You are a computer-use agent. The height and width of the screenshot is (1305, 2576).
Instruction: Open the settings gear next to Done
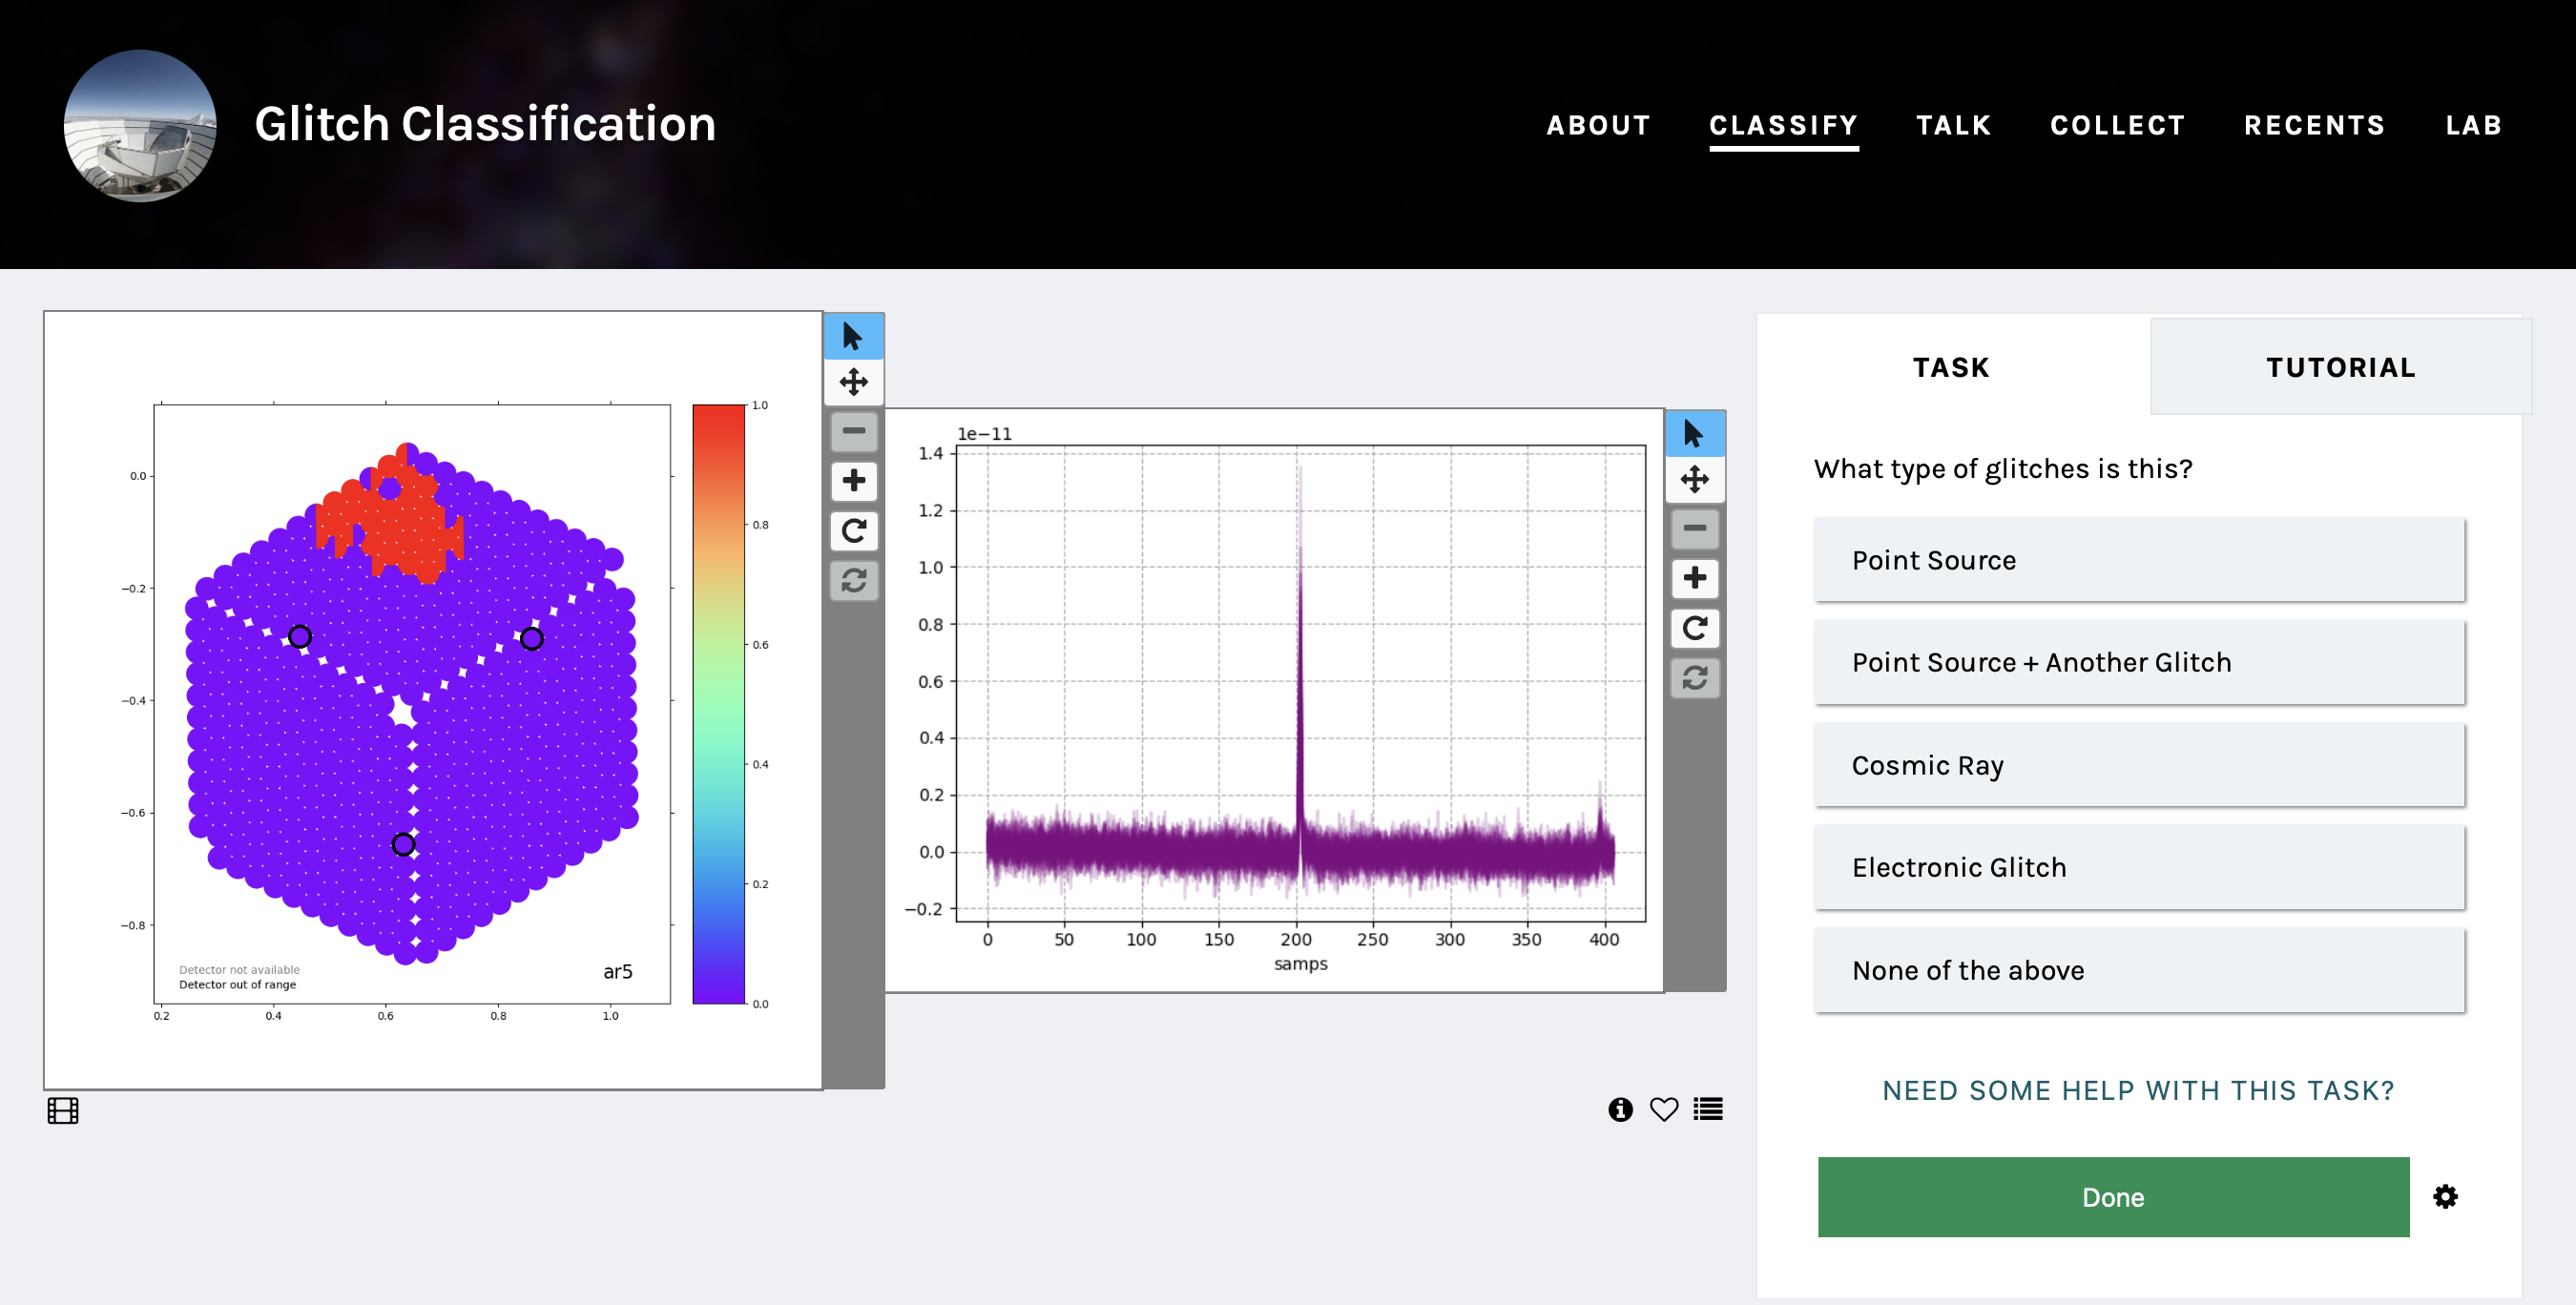pos(2445,1196)
